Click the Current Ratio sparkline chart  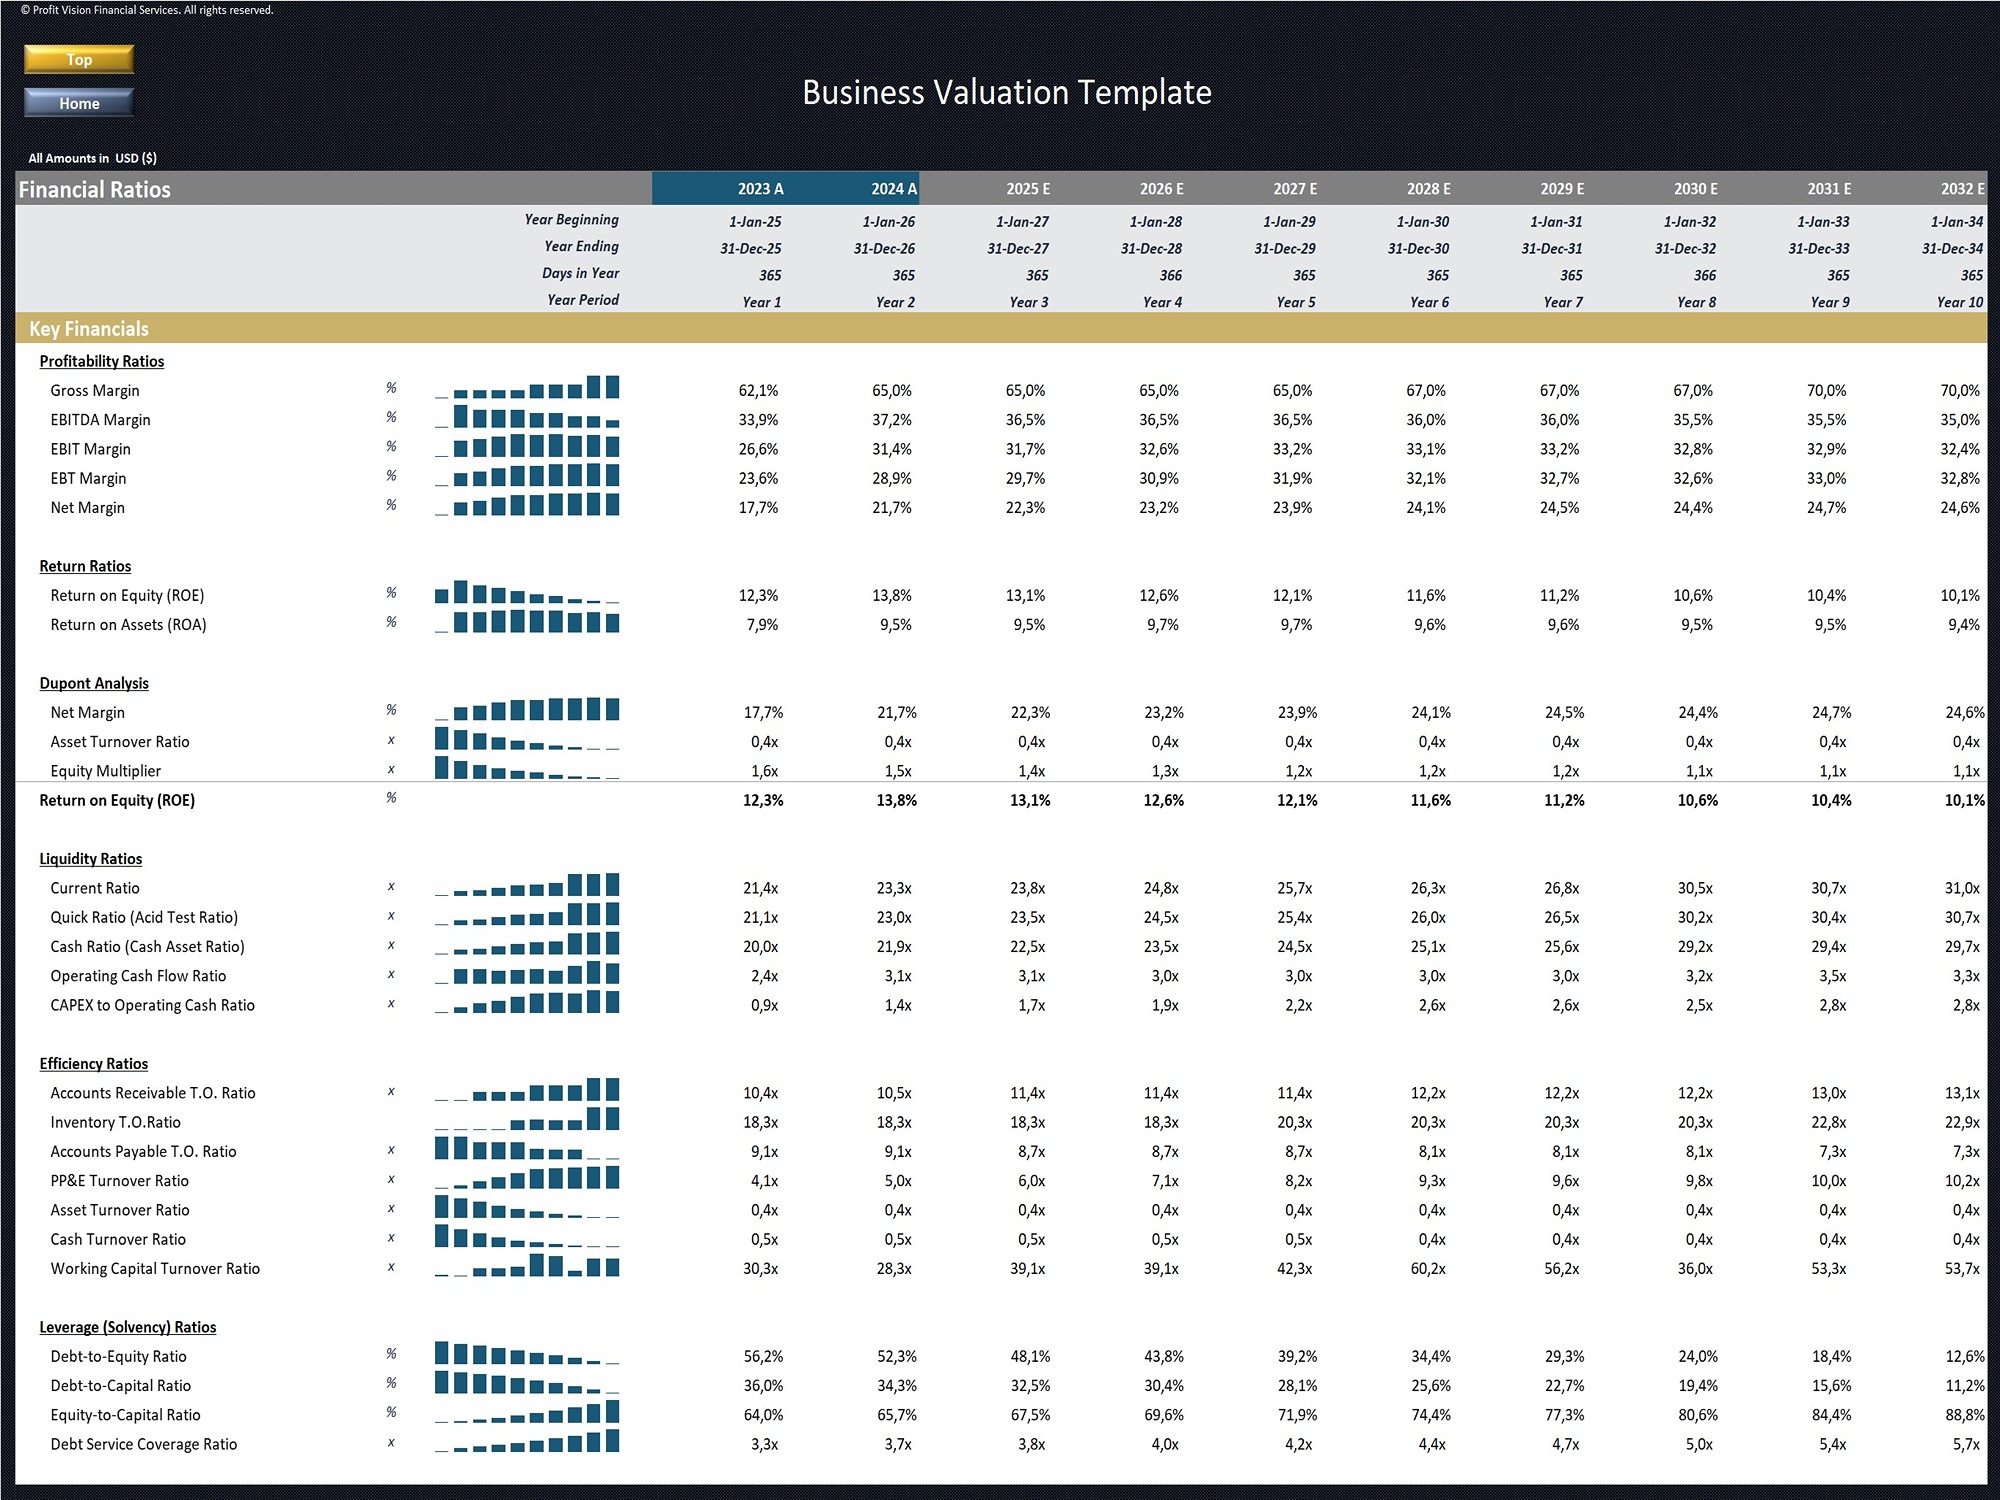[x=527, y=886]
